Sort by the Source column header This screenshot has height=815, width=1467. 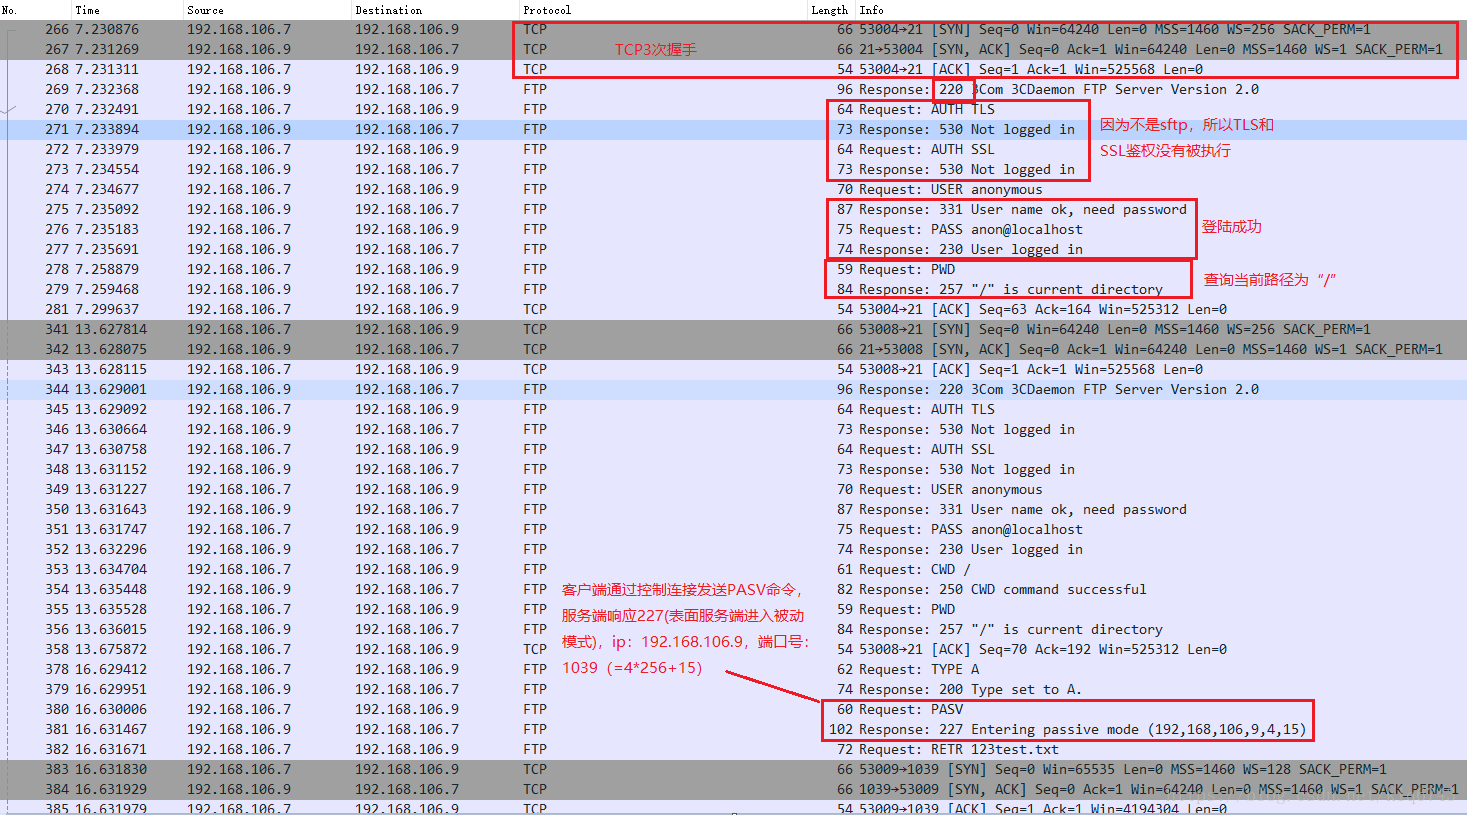pyautogui.click(x=267, y=10)
